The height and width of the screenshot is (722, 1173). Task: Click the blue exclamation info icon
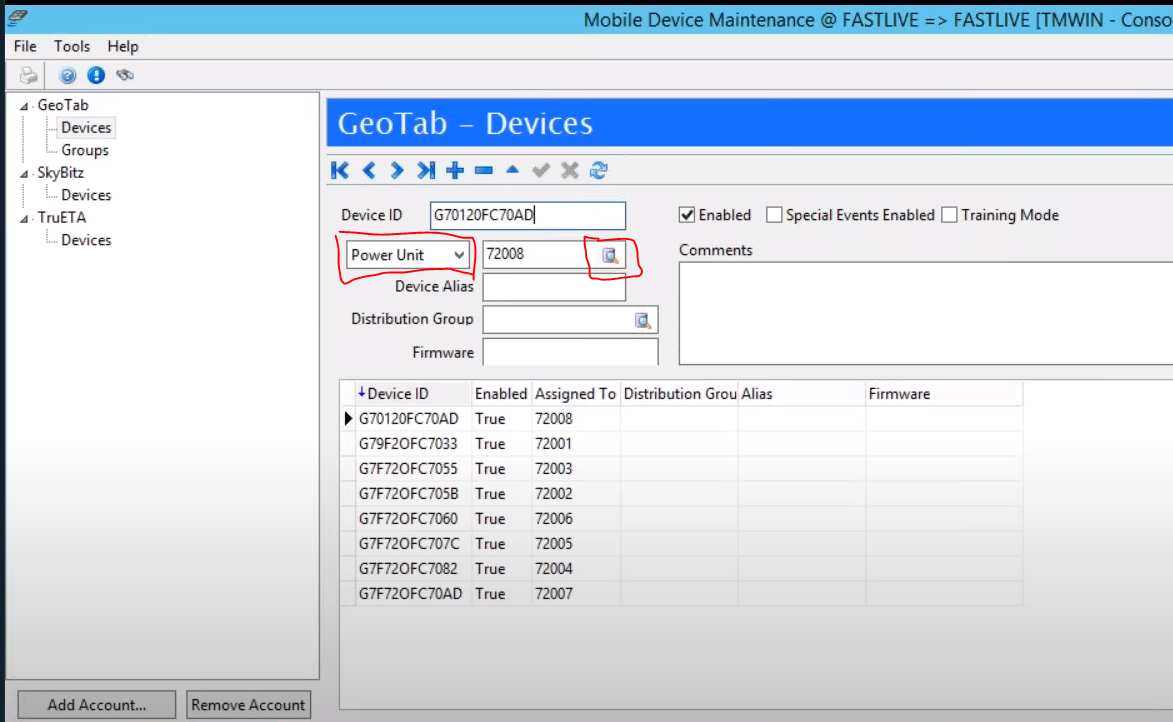(96, 75)
